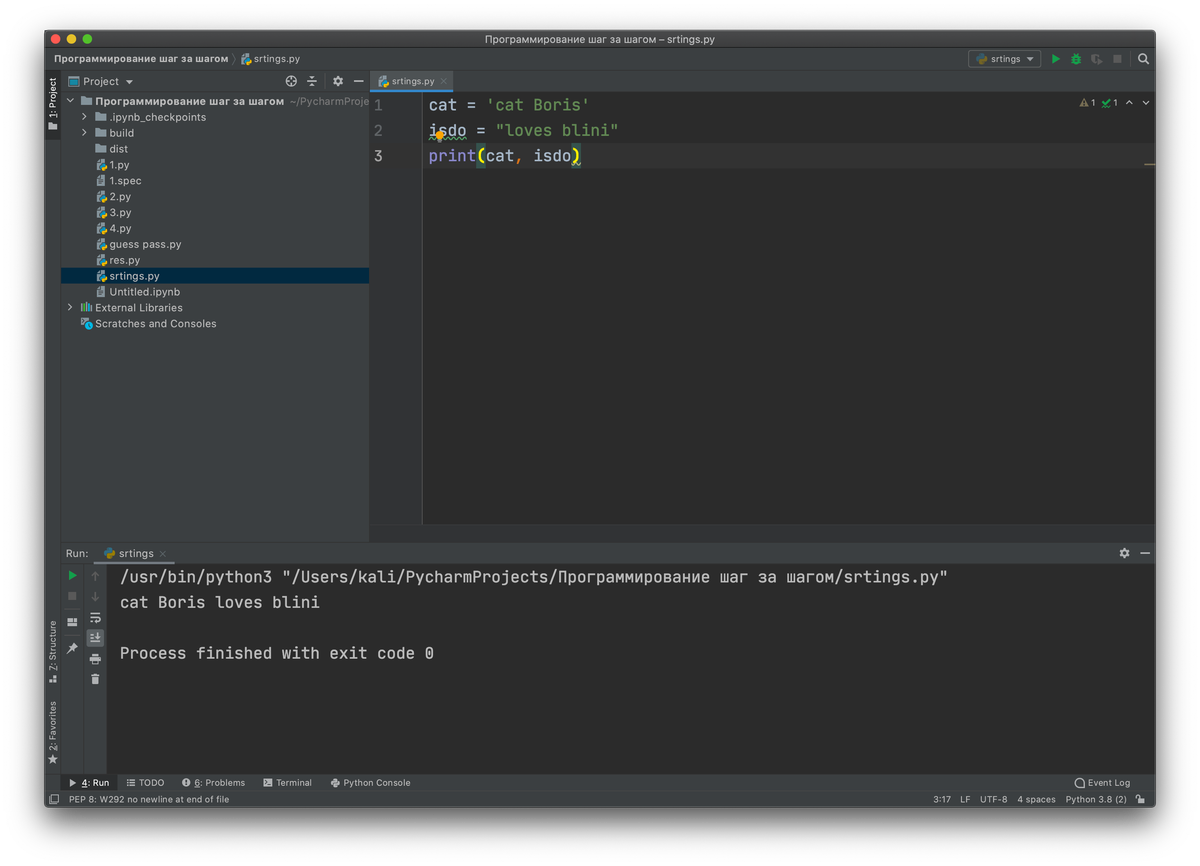Open Structure side tab
This screenshot has height=866, width=1200.
point(53,653)
